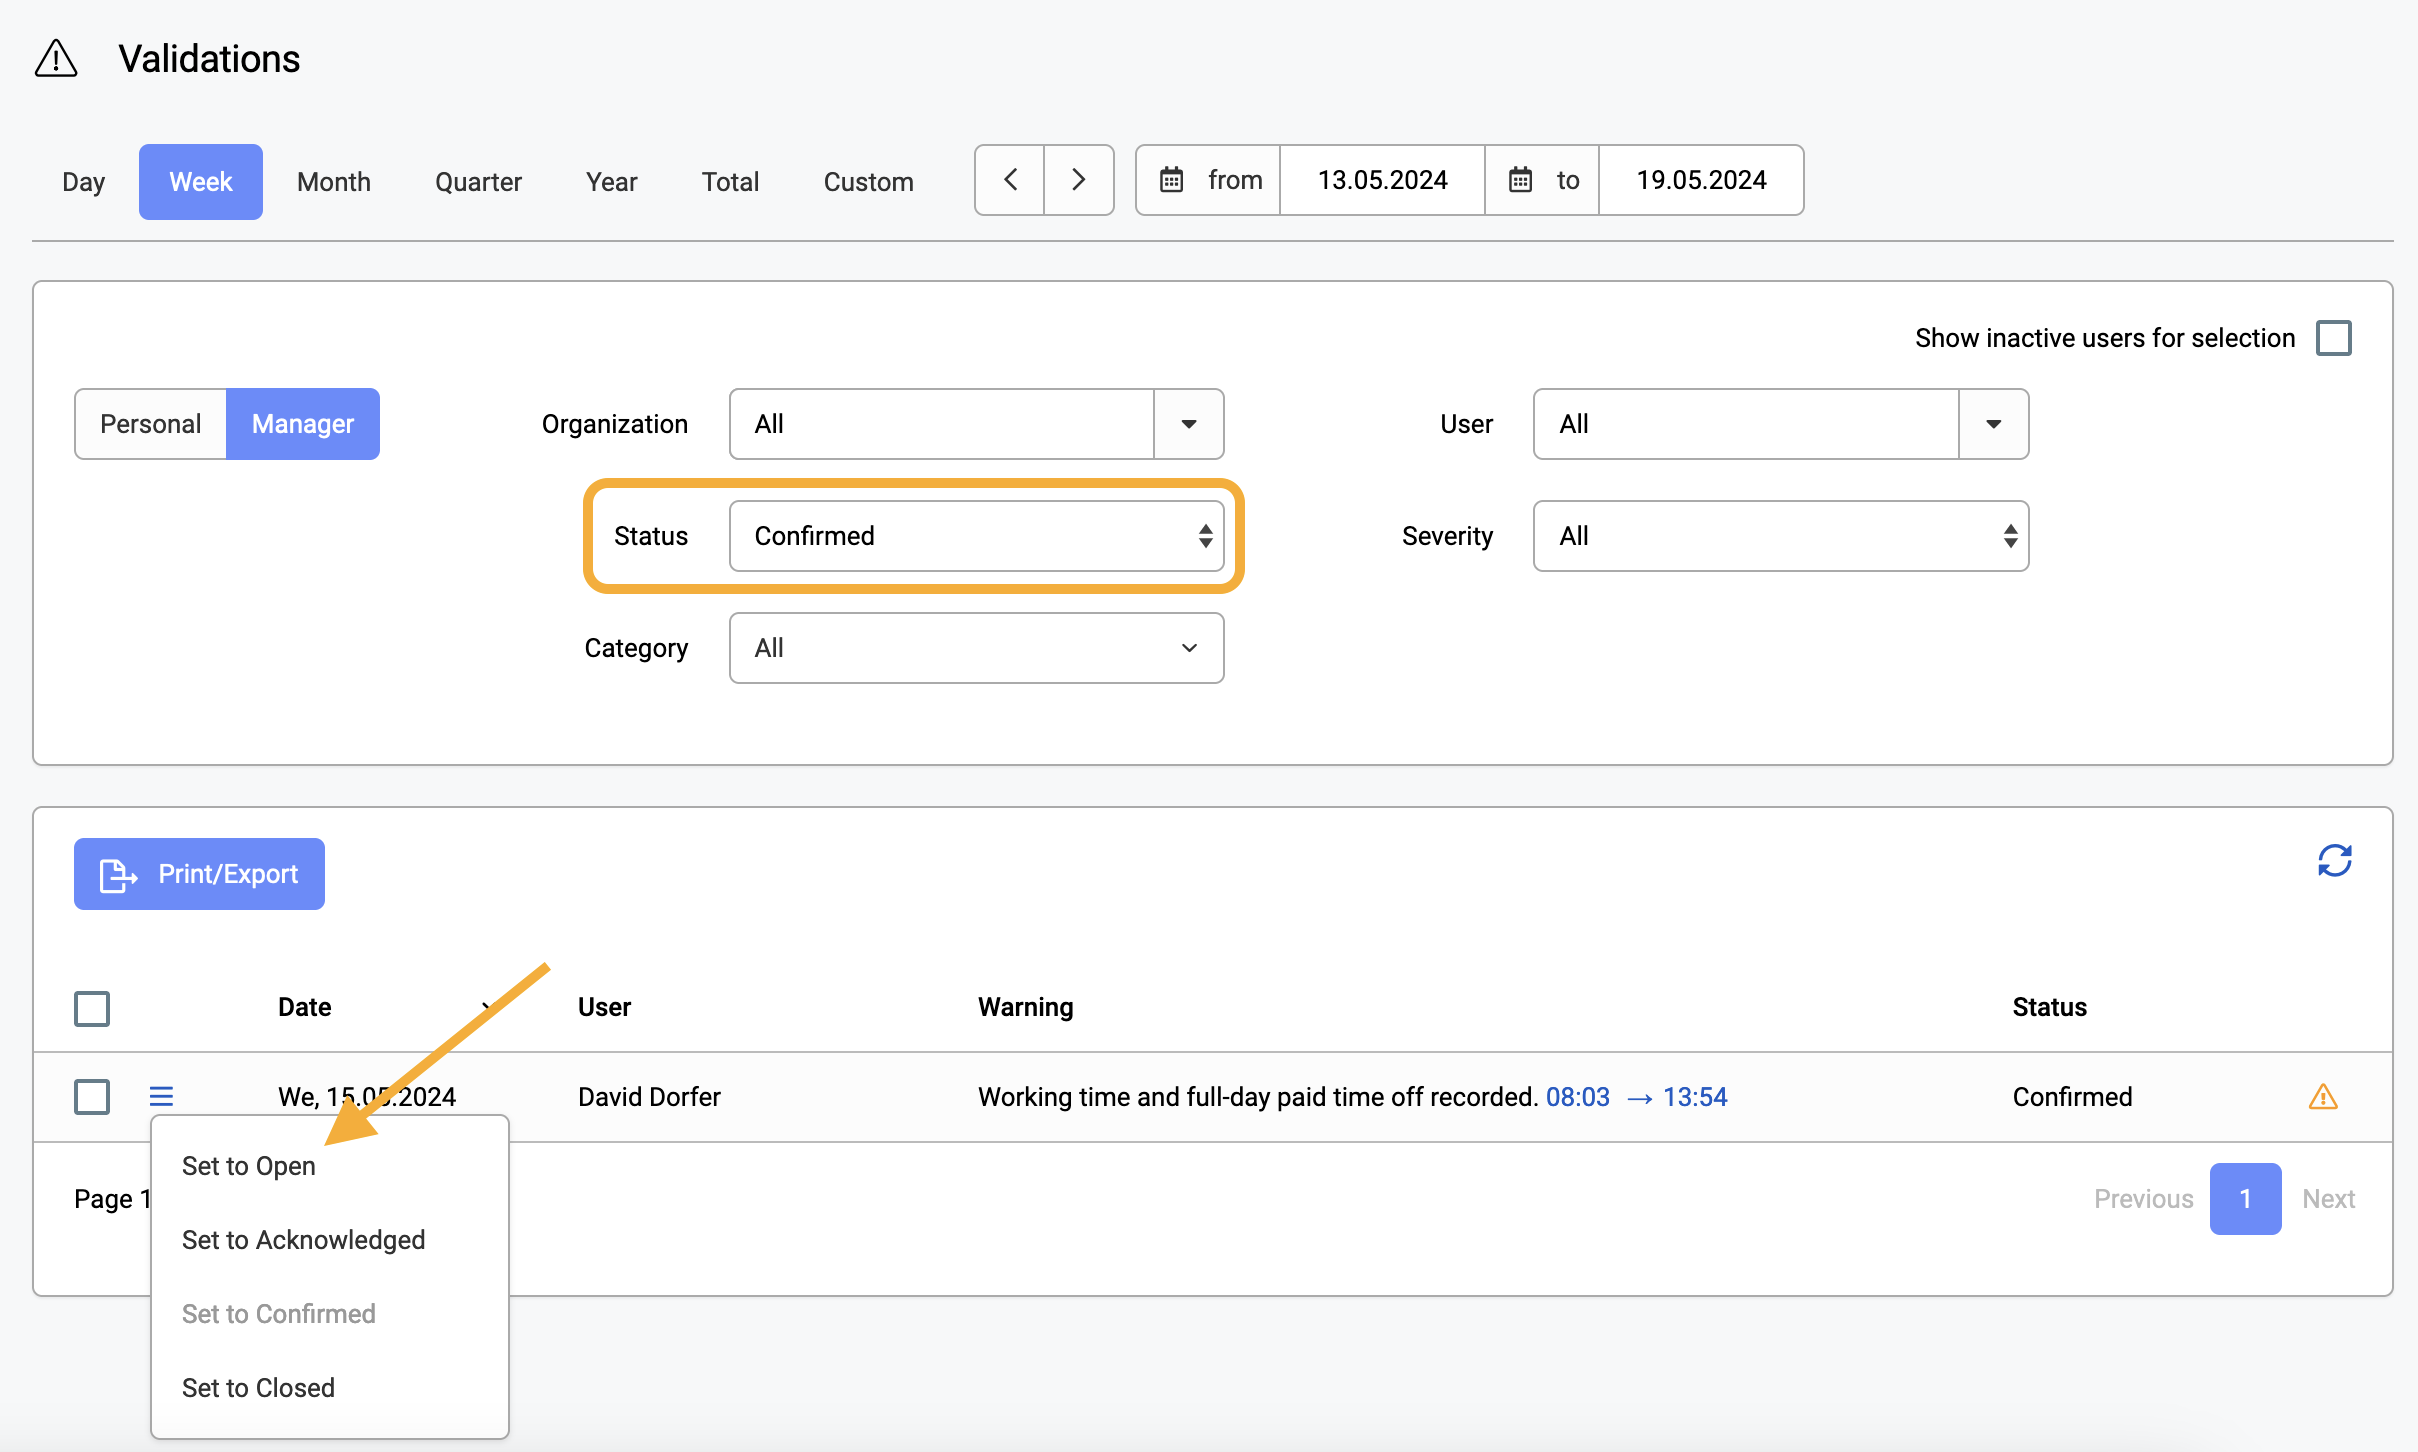Click the 13:54 end time link
Screen dimensions: 2418x1452
tap(1695, 1097)
